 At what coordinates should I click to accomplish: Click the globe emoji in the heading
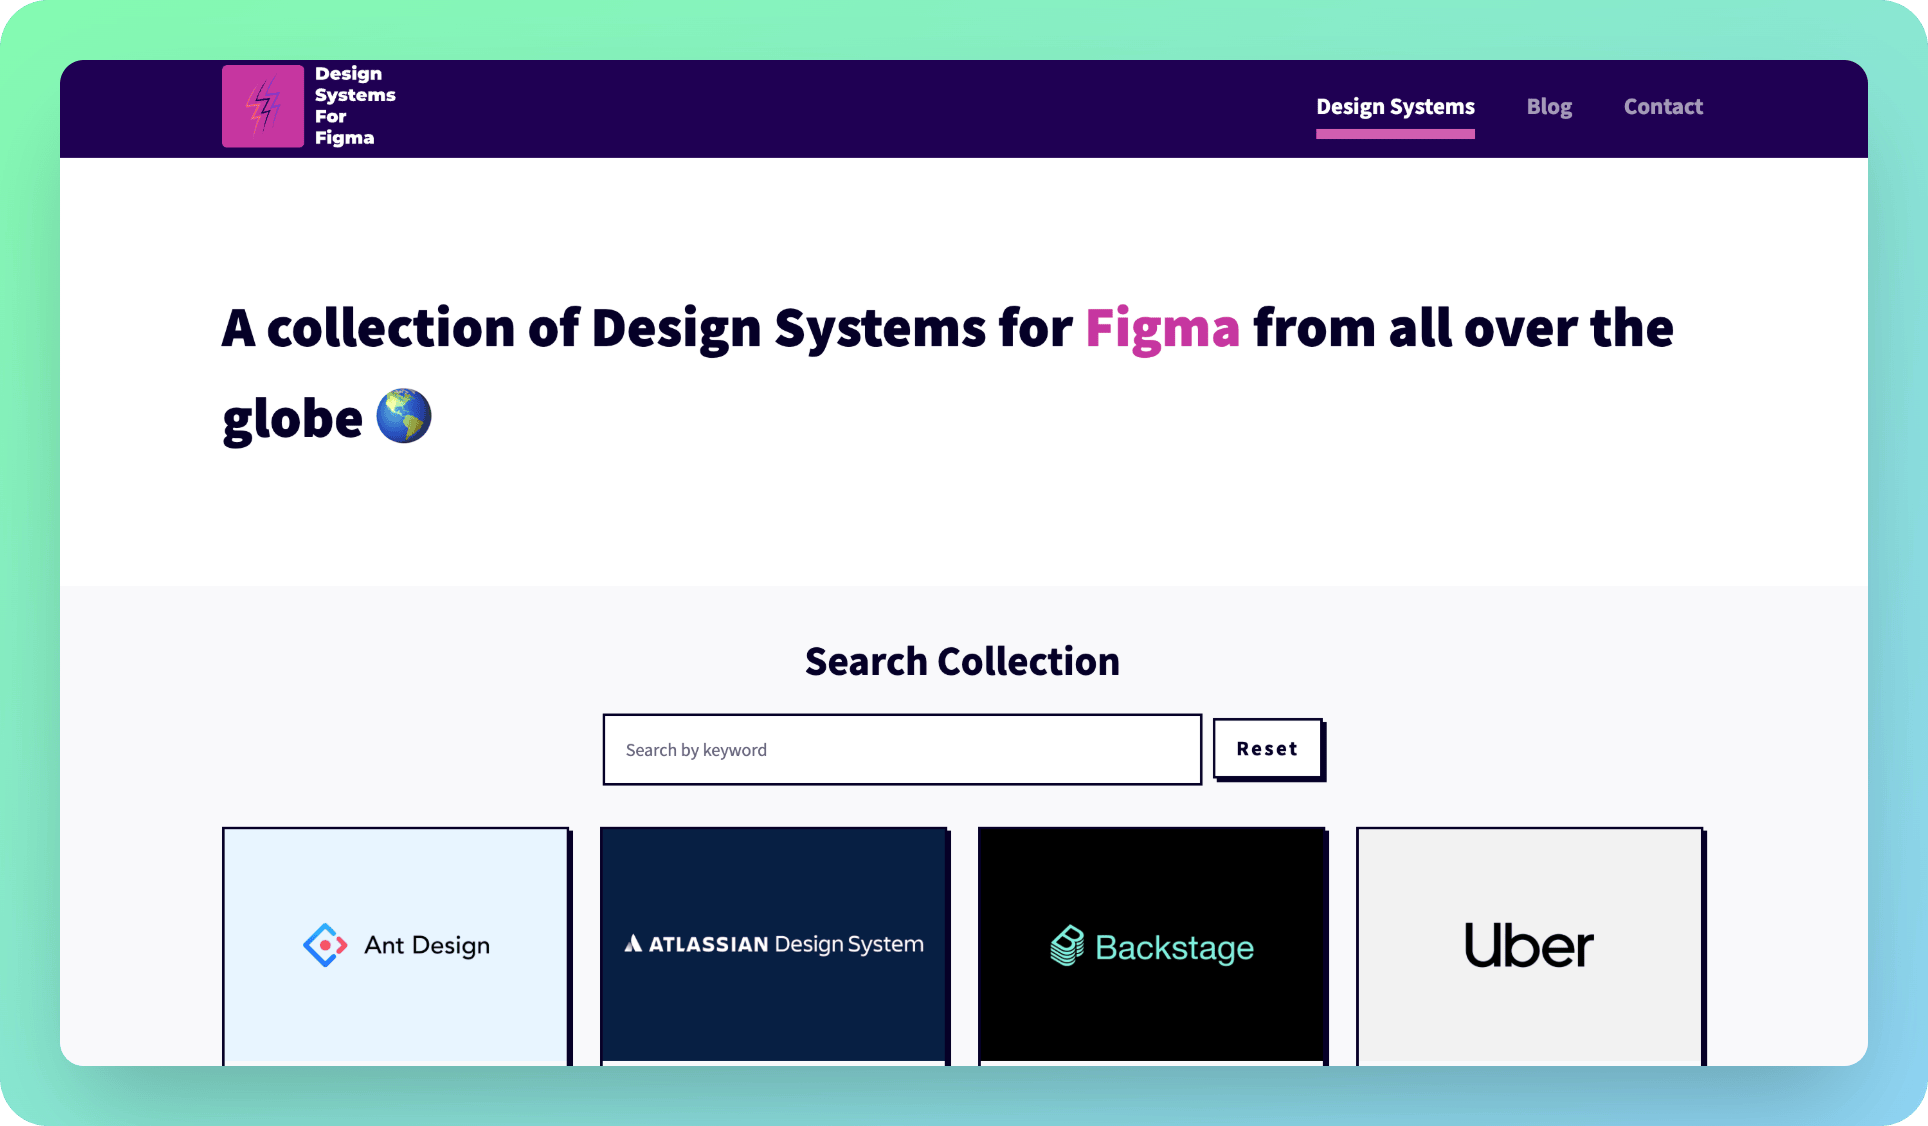click(404, 416)
